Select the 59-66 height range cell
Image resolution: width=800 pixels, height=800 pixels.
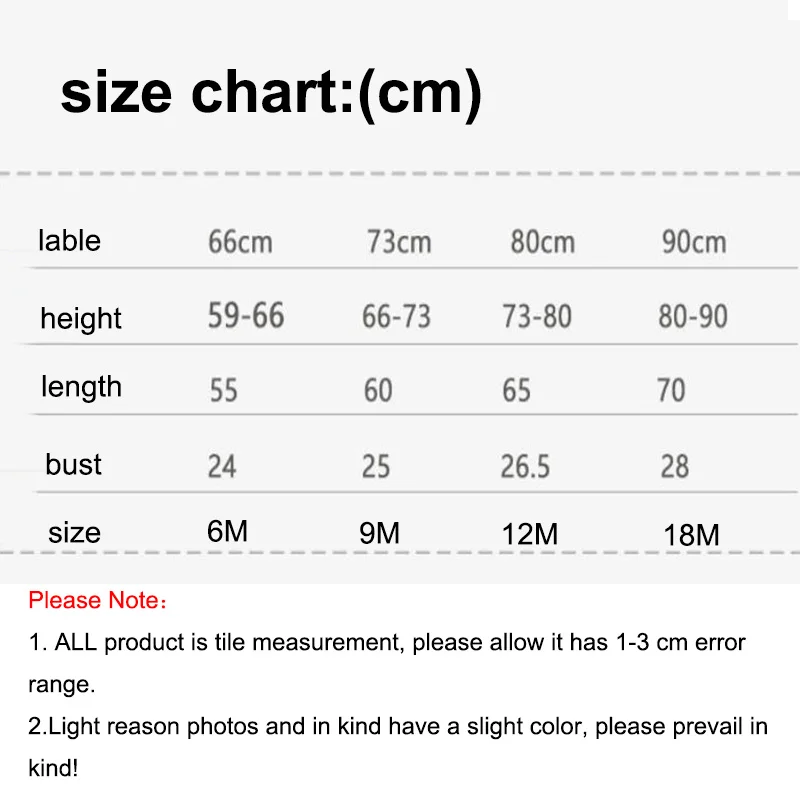point(246,317)
